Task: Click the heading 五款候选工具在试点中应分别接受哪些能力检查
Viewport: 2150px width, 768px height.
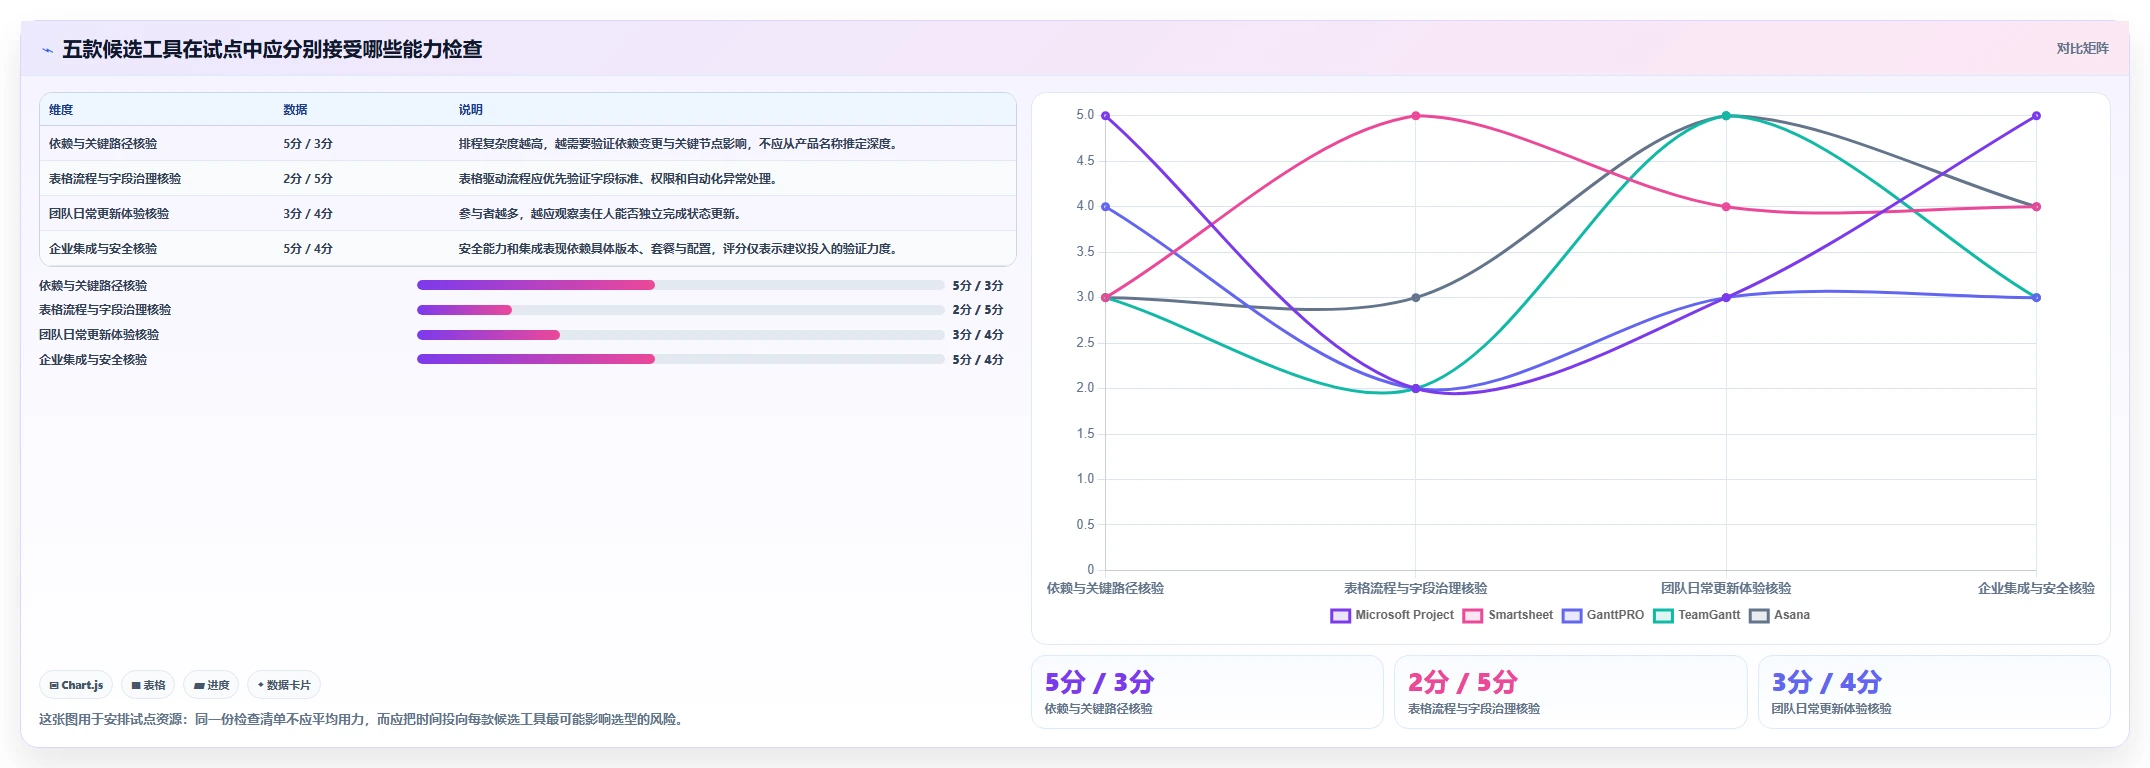Action: click(x=272, y=49)
